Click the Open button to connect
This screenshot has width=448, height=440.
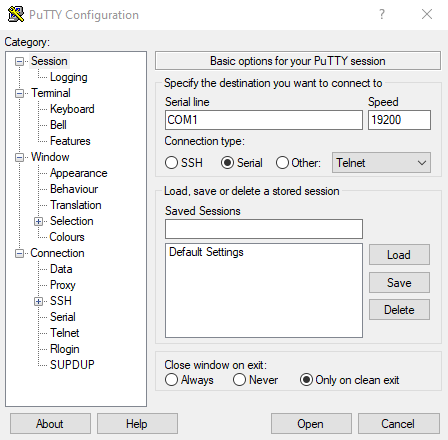click(x=311, y=424)
